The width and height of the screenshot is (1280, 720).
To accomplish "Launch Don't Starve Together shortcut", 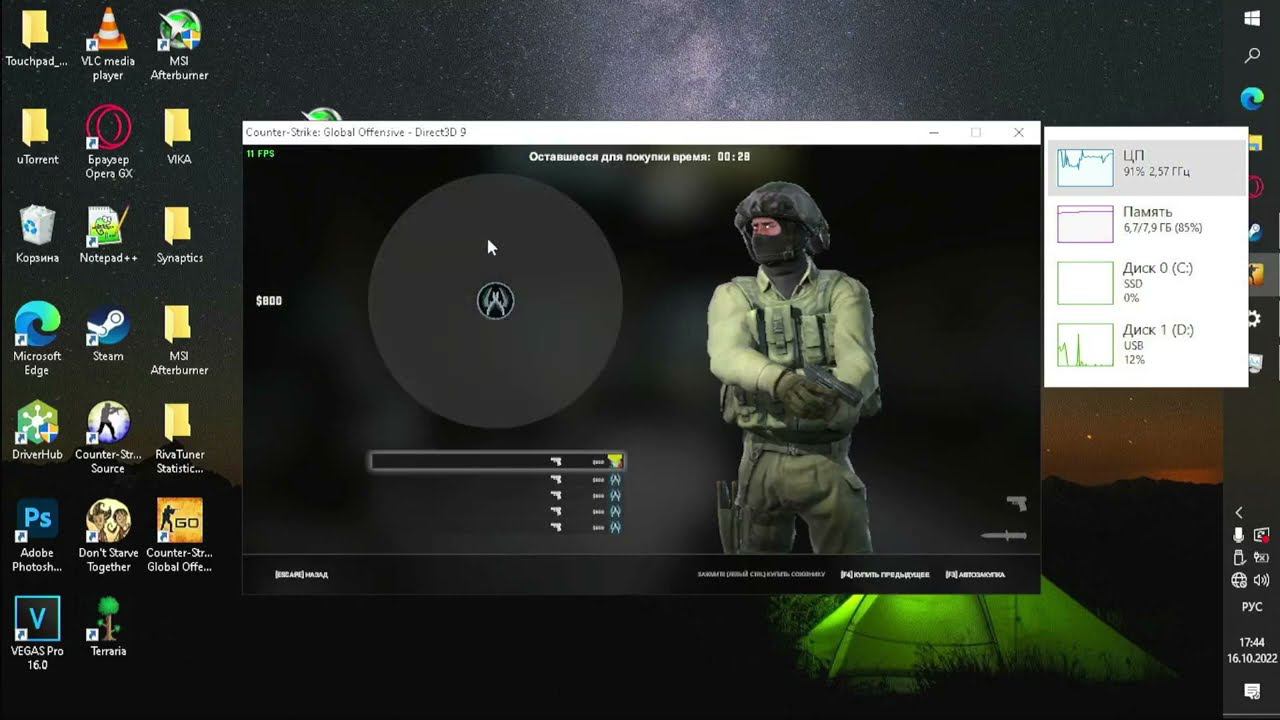I will coord(108,536).
